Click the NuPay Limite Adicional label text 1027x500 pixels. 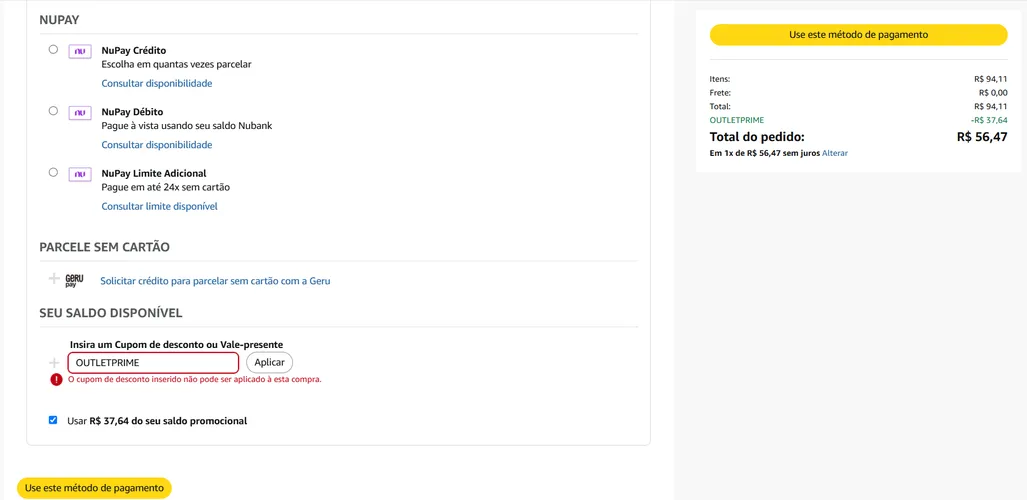click(x=154, y=174)
